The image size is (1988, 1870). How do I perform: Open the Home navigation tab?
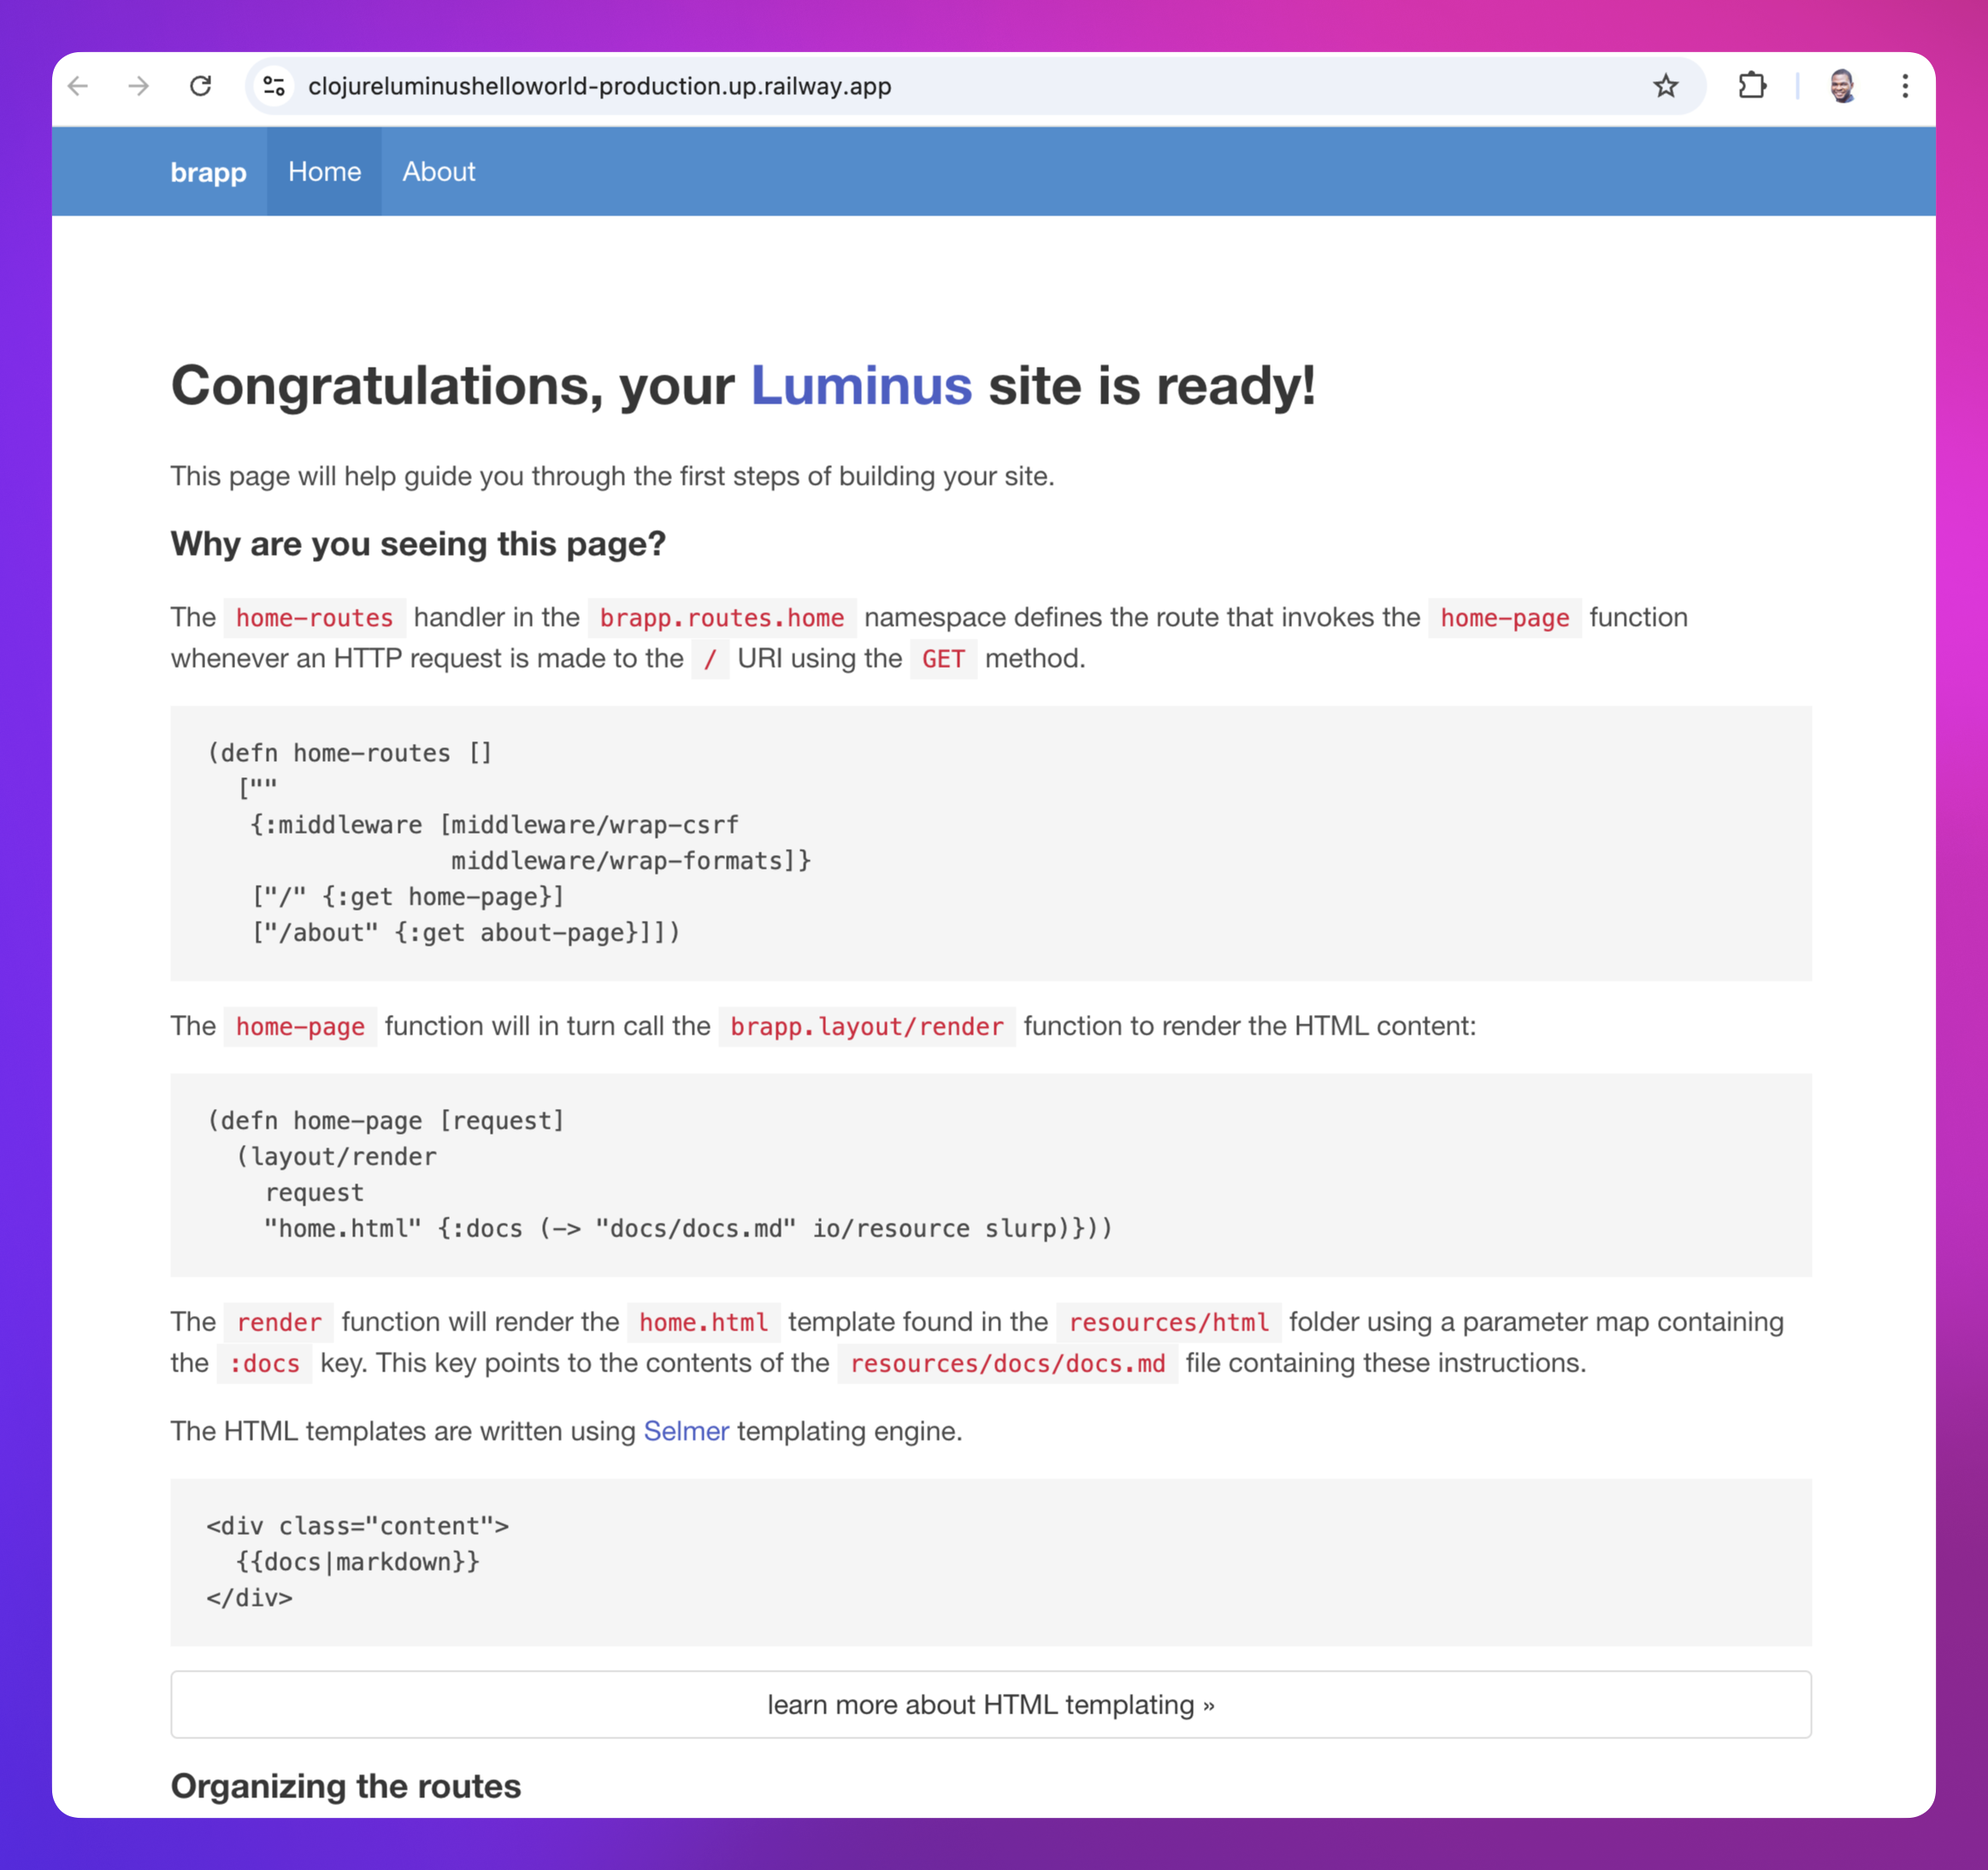pos(324,172)
